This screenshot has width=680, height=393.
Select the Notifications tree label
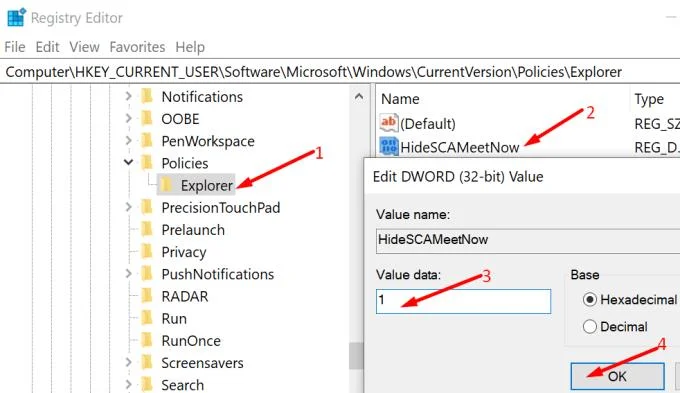[202, 97]
